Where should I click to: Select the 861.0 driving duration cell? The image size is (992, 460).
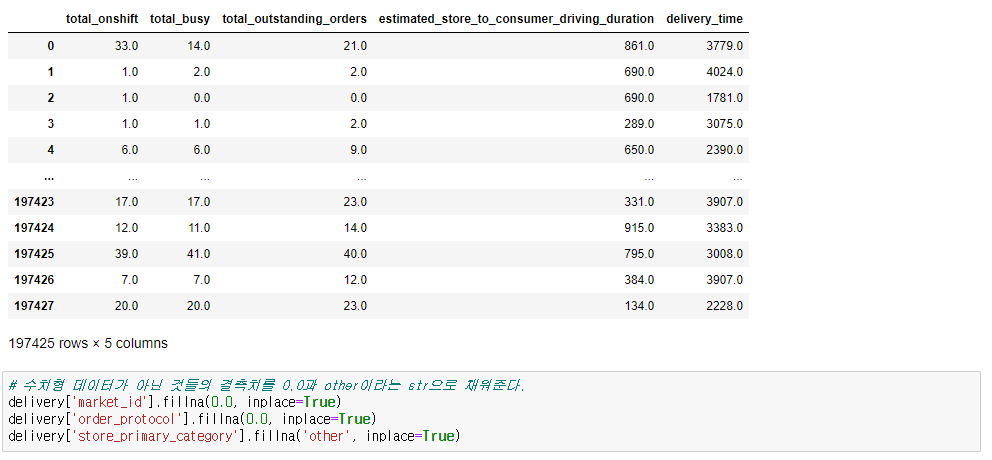pyautogui.click(x=639, y=46)
